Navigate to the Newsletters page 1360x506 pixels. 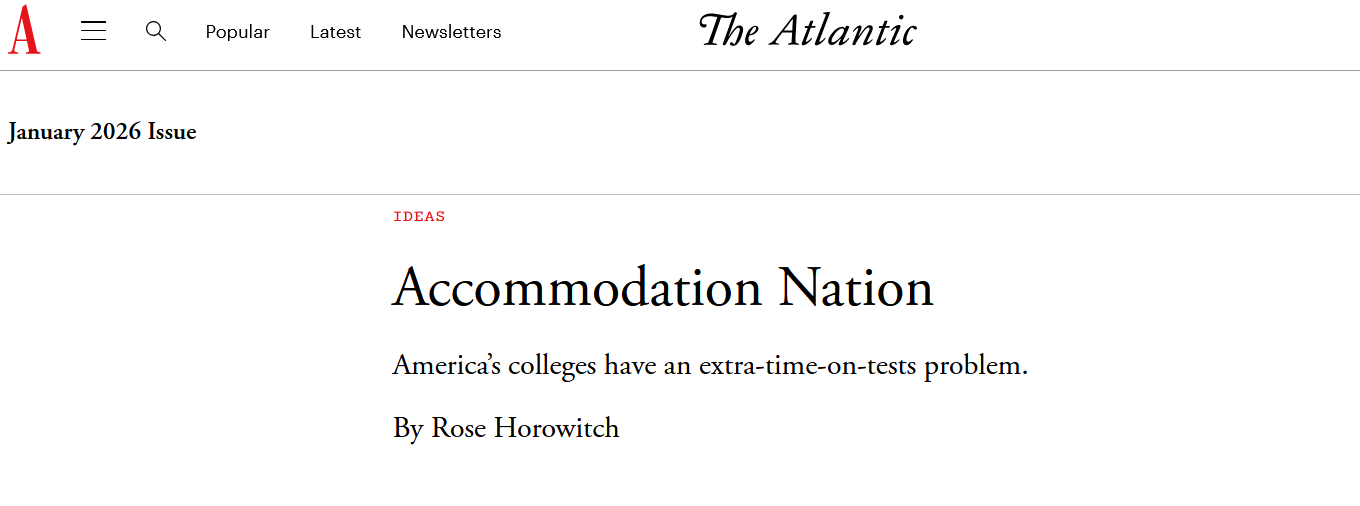451,32
